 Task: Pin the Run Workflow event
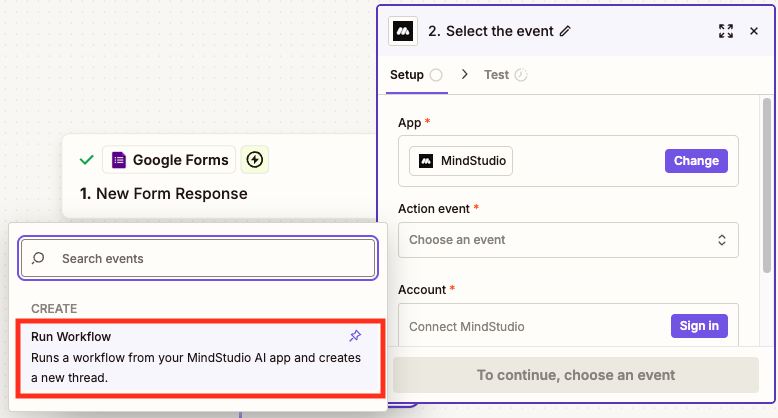355,336
